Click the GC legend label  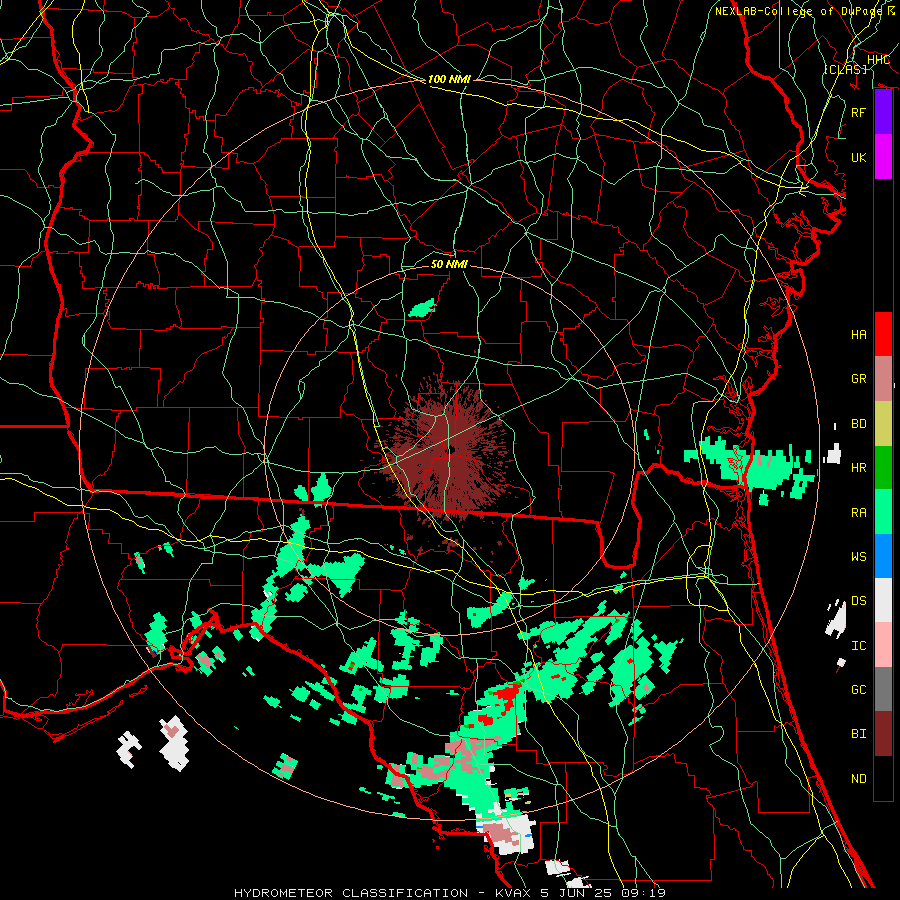(x=859, y=690)
